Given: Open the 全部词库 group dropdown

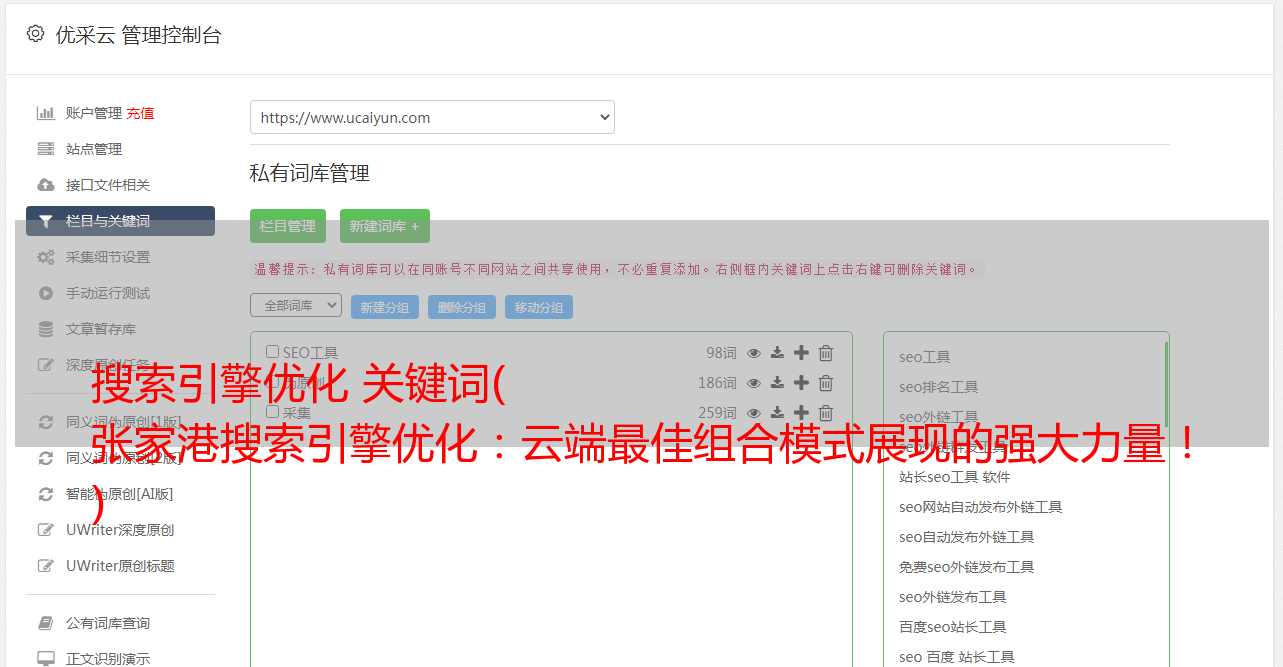Looking at the screenshot, I should (x=296, y=305).
